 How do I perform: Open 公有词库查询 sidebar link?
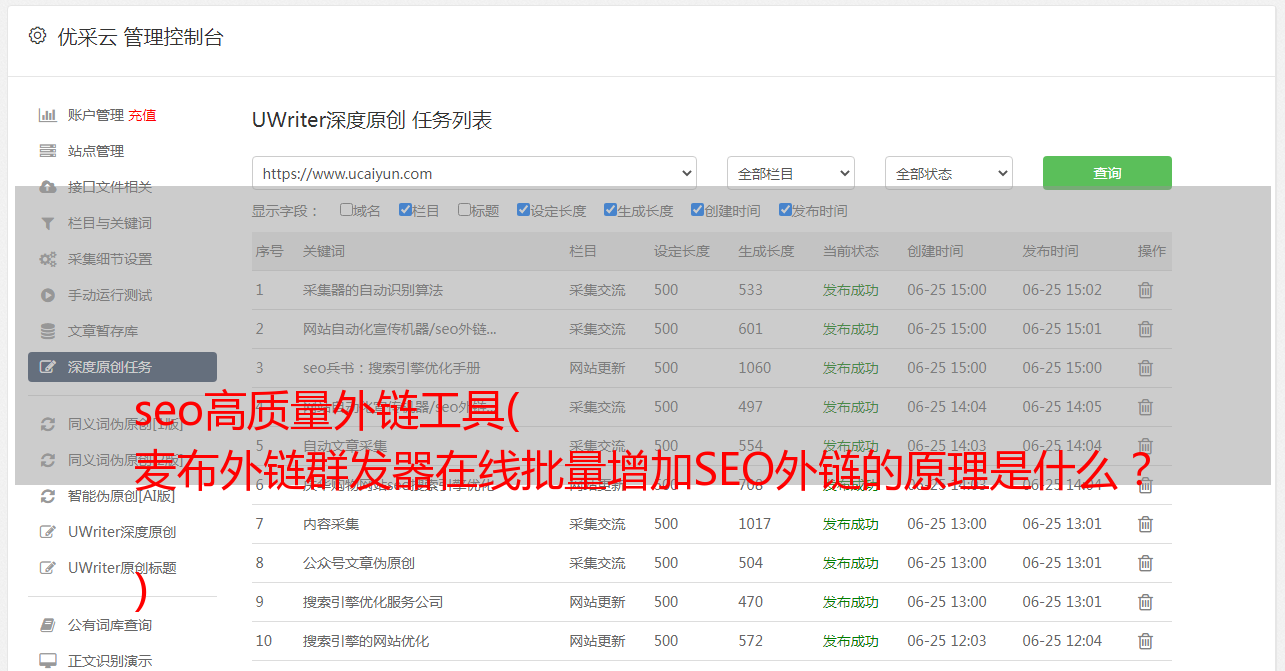[x=110, y=625]
